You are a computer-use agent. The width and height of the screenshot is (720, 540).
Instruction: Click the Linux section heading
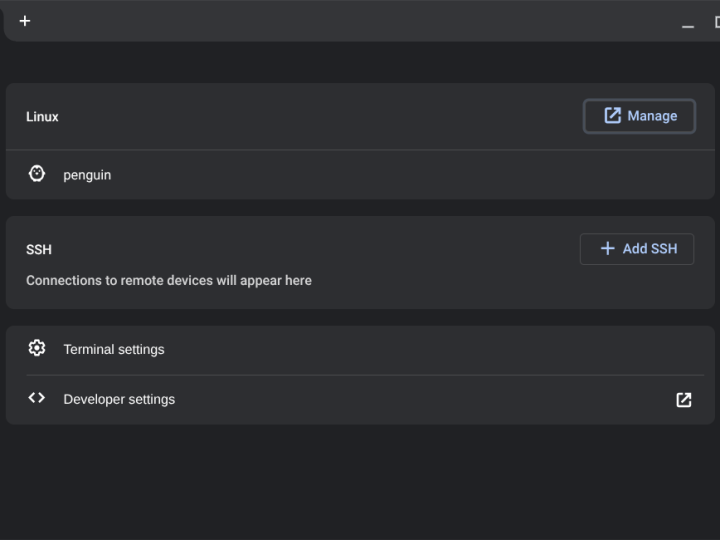tap(42, 117)
